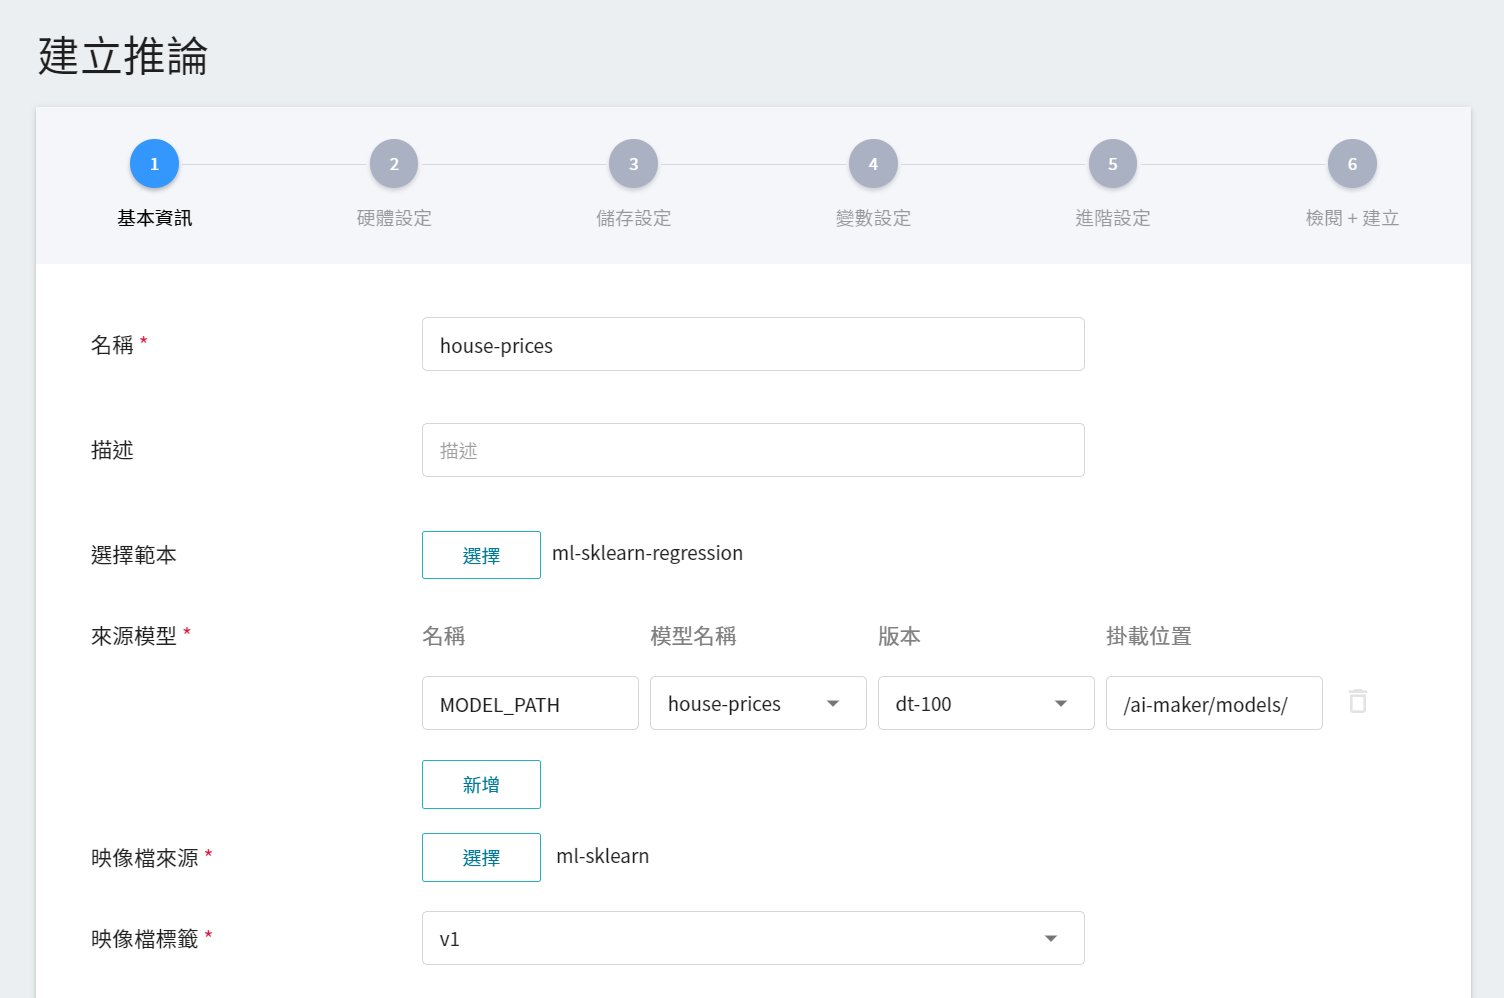Click the 硬體設定 step label
This screenshot has height=998, width=1504.
pos(394,218)
